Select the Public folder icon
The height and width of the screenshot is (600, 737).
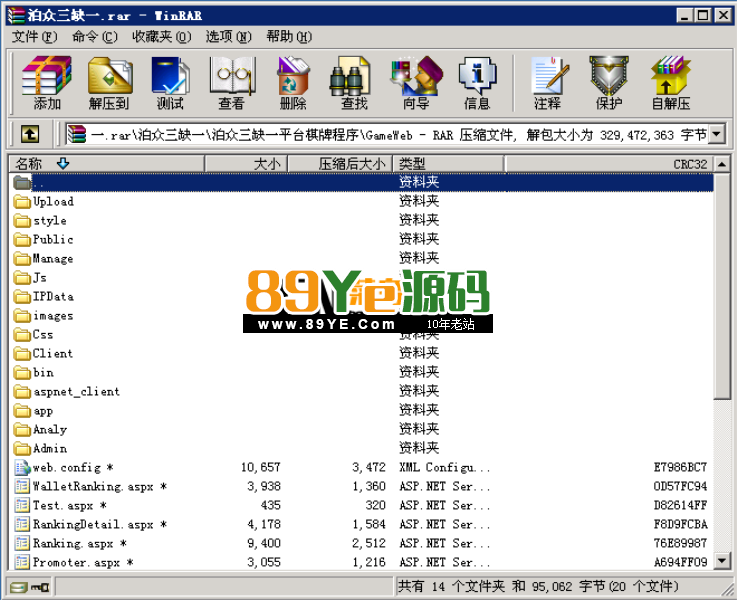click(x=22, y=240)
